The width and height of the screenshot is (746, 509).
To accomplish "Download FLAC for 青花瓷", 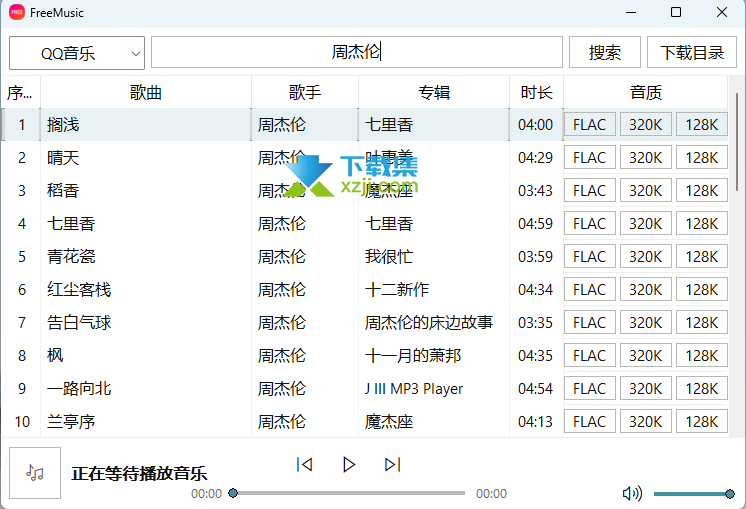I will click(x=590, y=256).
